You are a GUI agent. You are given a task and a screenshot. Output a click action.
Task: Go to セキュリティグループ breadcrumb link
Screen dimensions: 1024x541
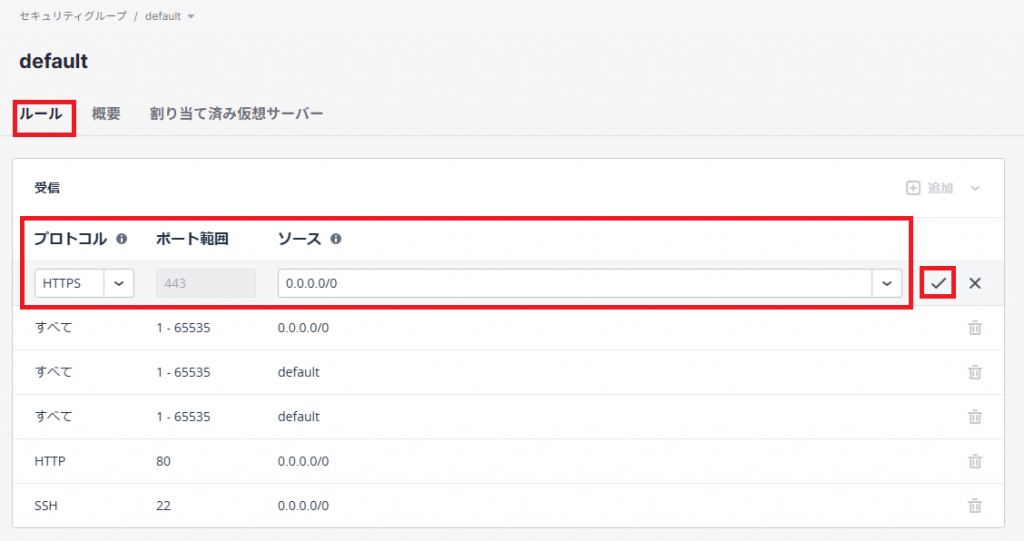point(73,17)
